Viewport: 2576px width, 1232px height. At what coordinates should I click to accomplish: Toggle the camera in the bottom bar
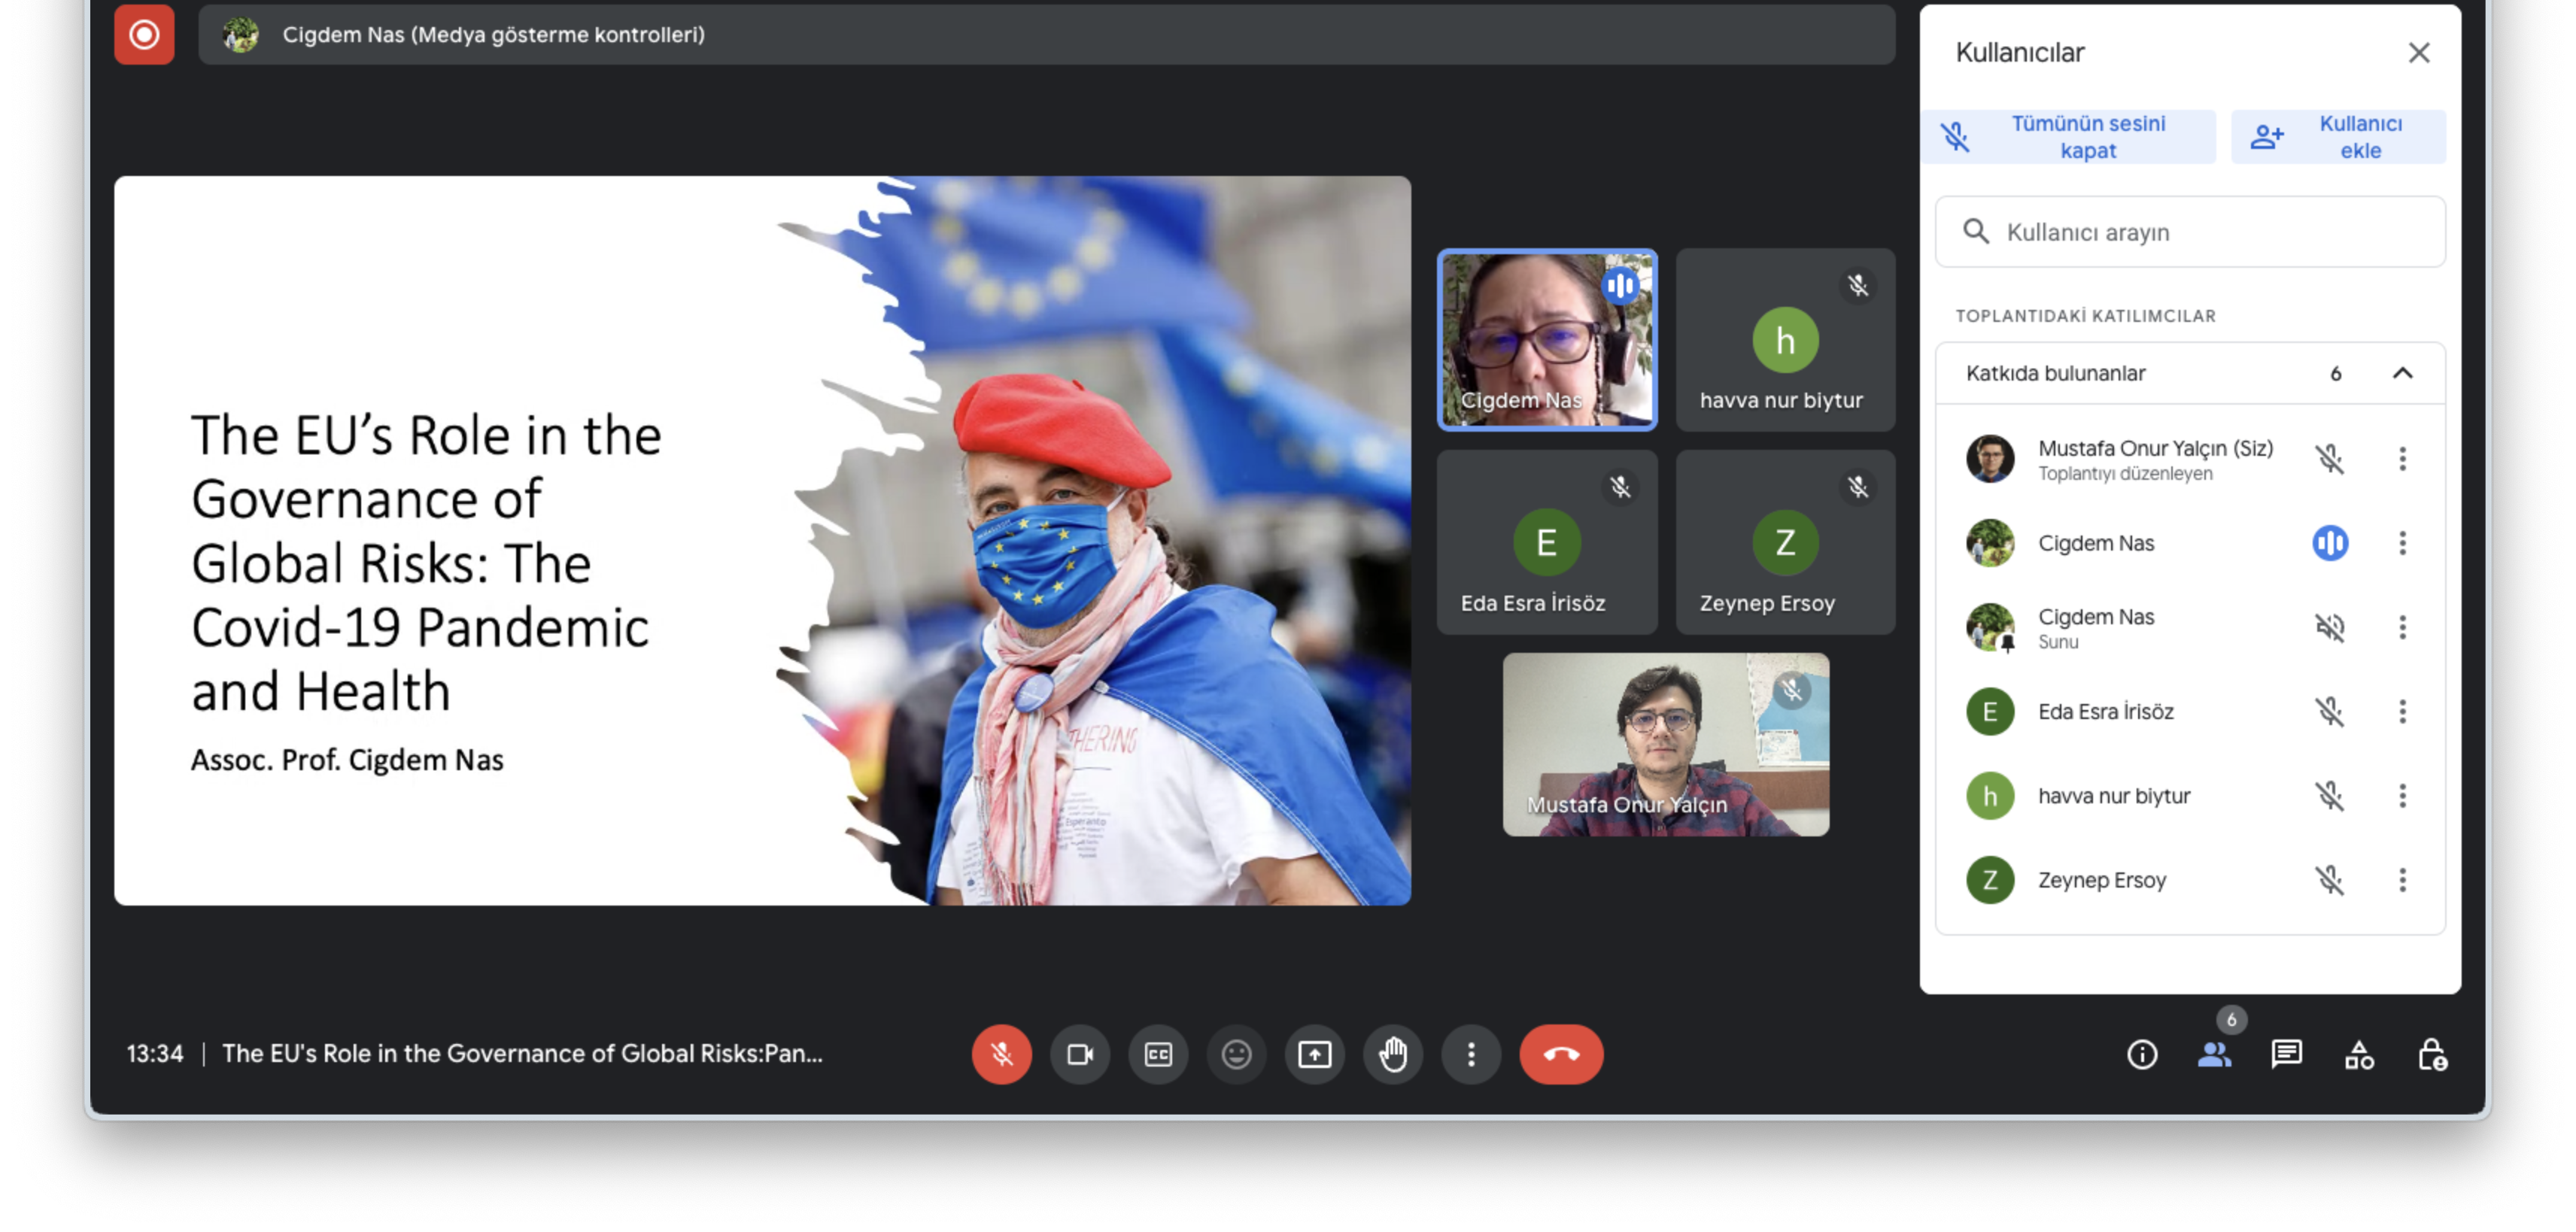point(1080,1054)
